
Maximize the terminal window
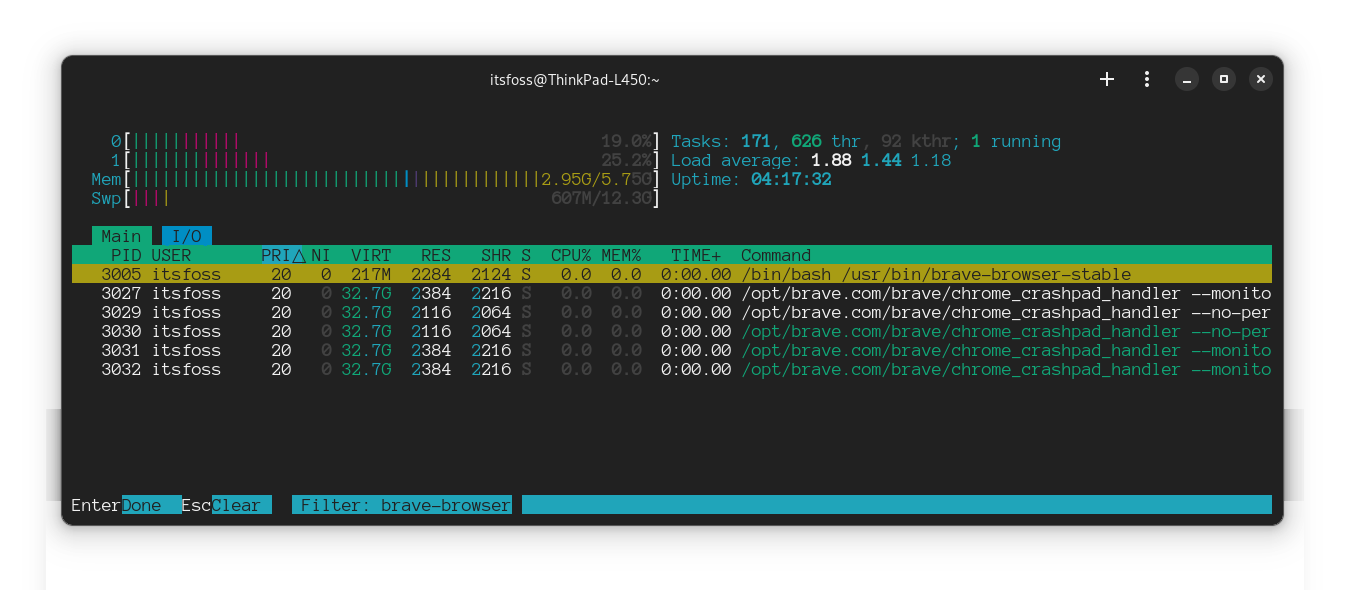click(x=1223, y=79)
